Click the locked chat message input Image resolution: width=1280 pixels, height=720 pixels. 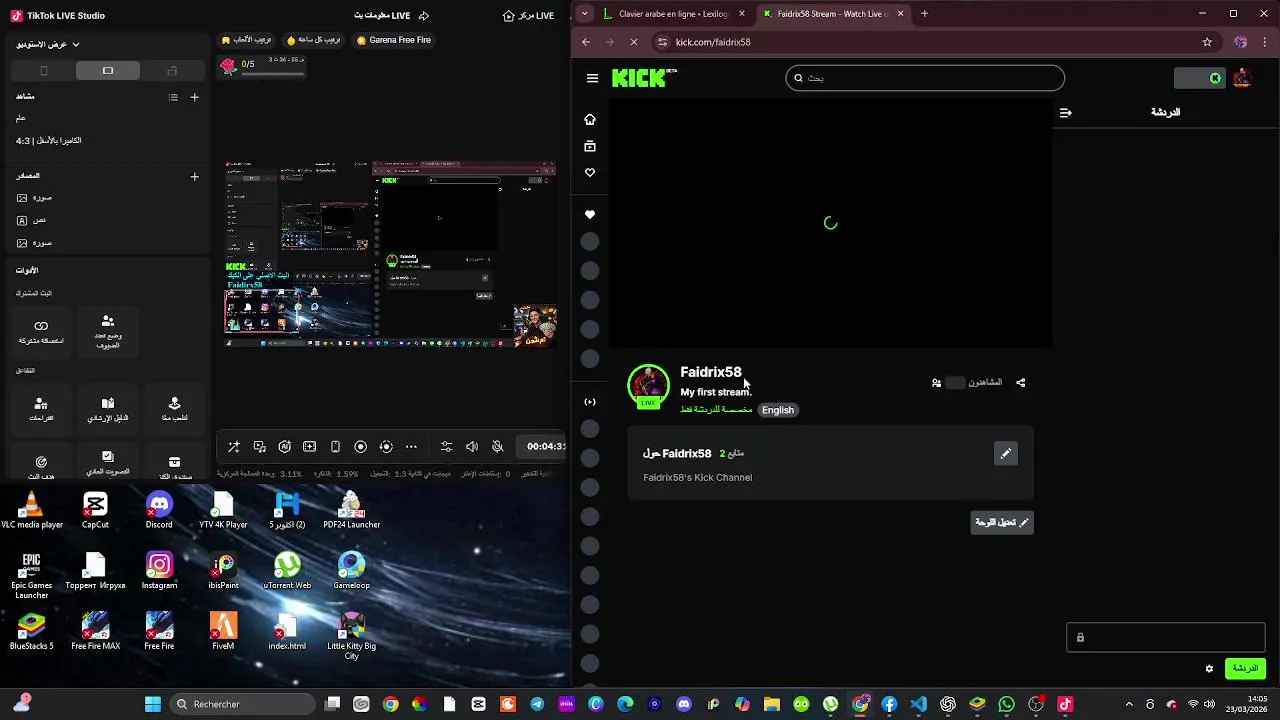click(x=1166, y=637)
